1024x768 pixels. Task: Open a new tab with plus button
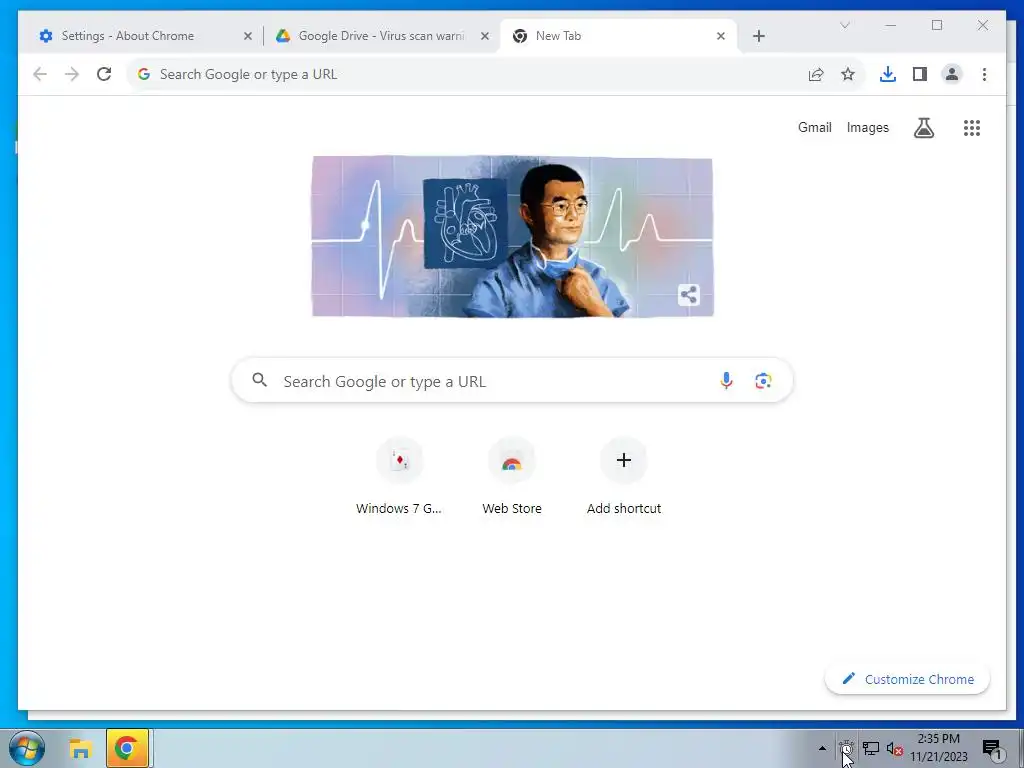pyautogui.click(x=758, y=36)
